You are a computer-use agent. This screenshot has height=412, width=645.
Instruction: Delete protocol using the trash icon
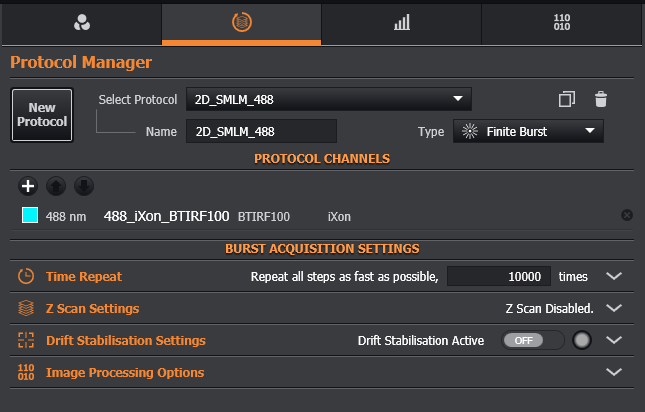point(601,99)
